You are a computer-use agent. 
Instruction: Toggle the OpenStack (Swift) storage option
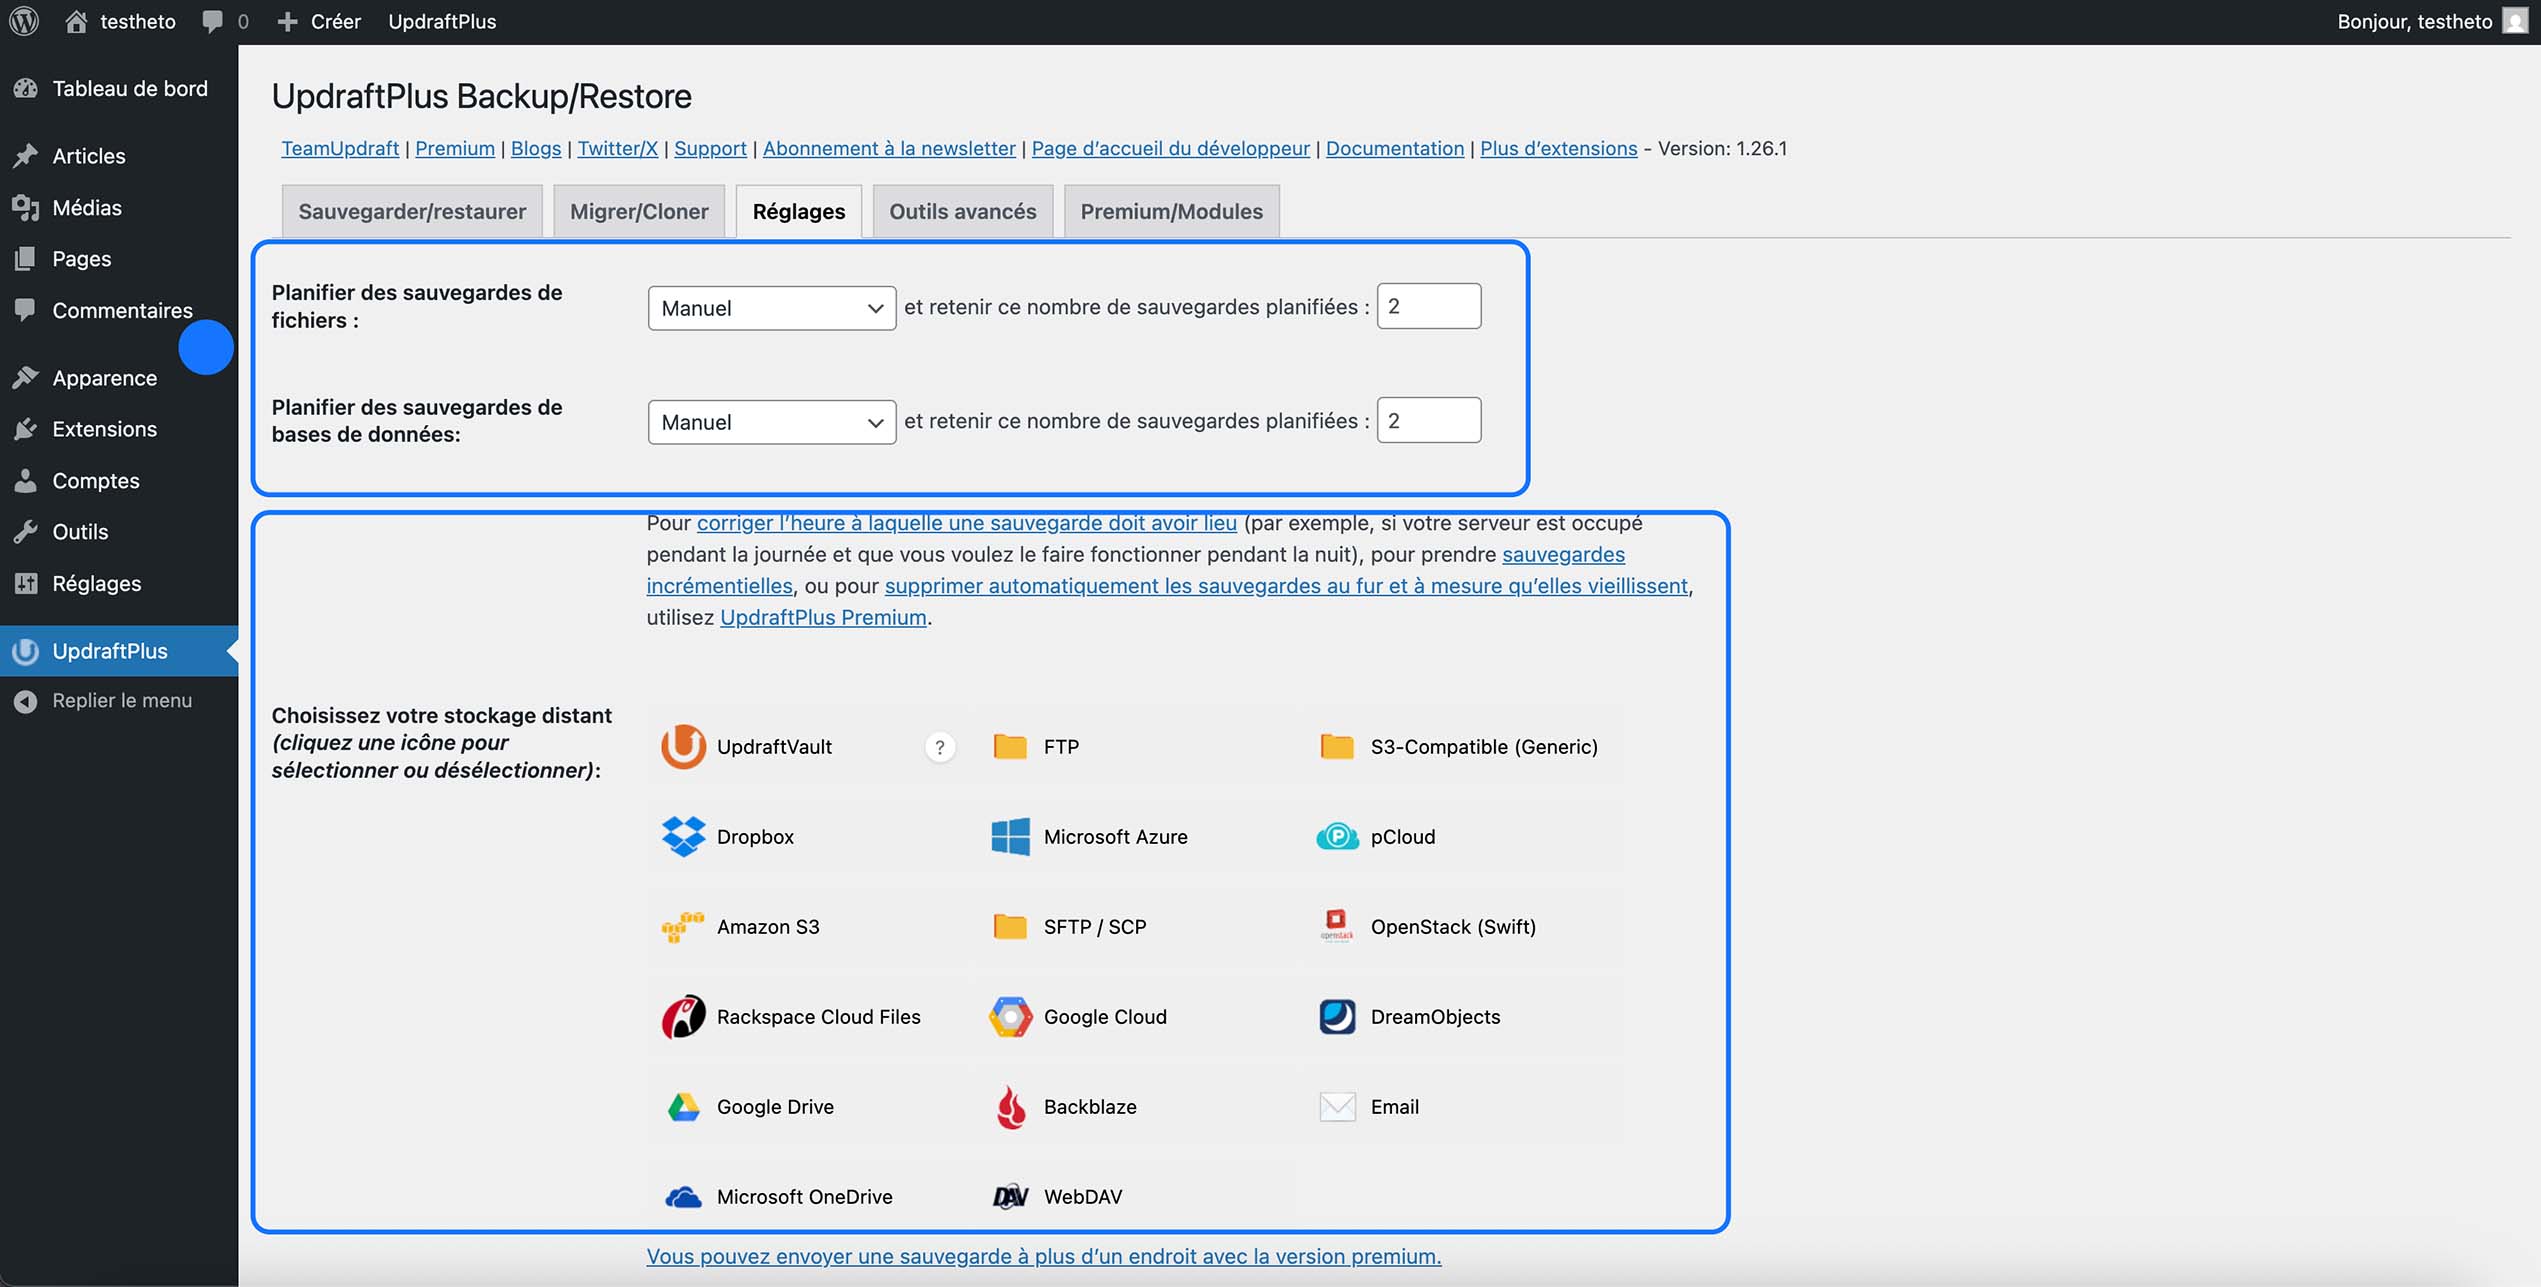1336,926
